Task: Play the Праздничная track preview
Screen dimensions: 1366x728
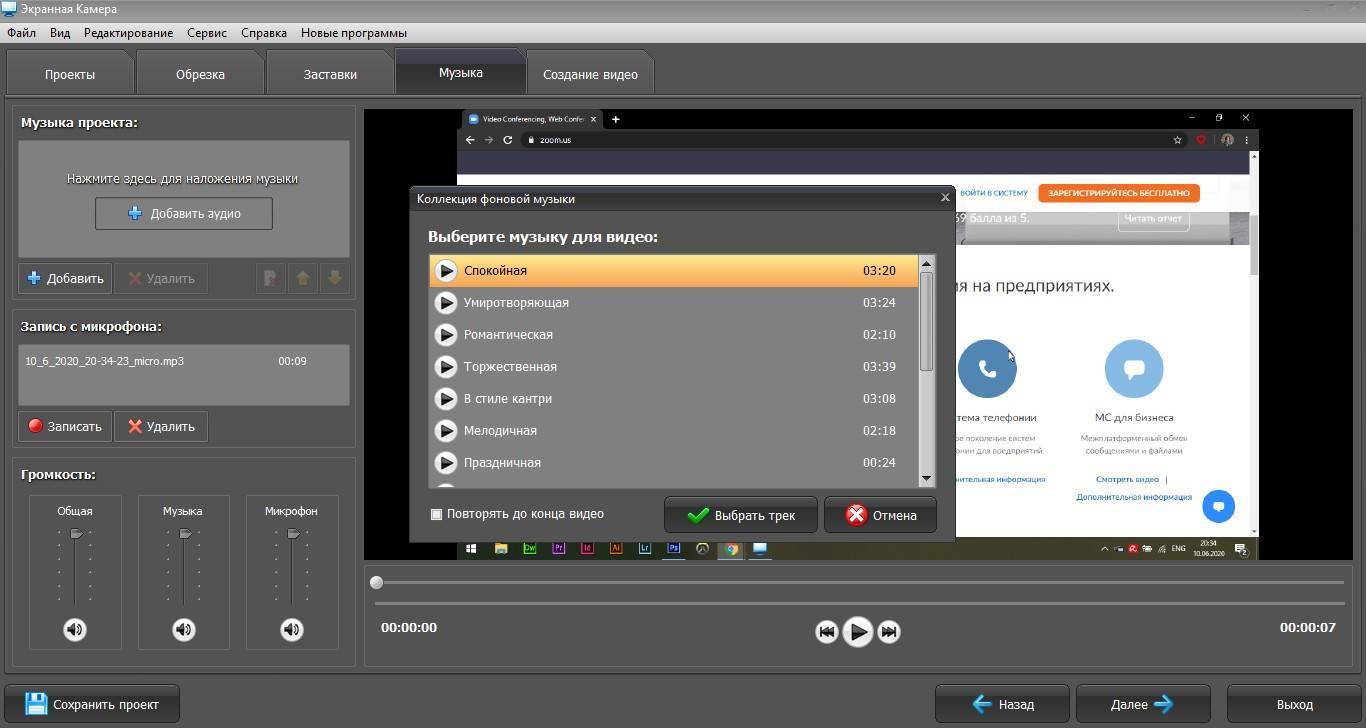Action: coord(446,463)
